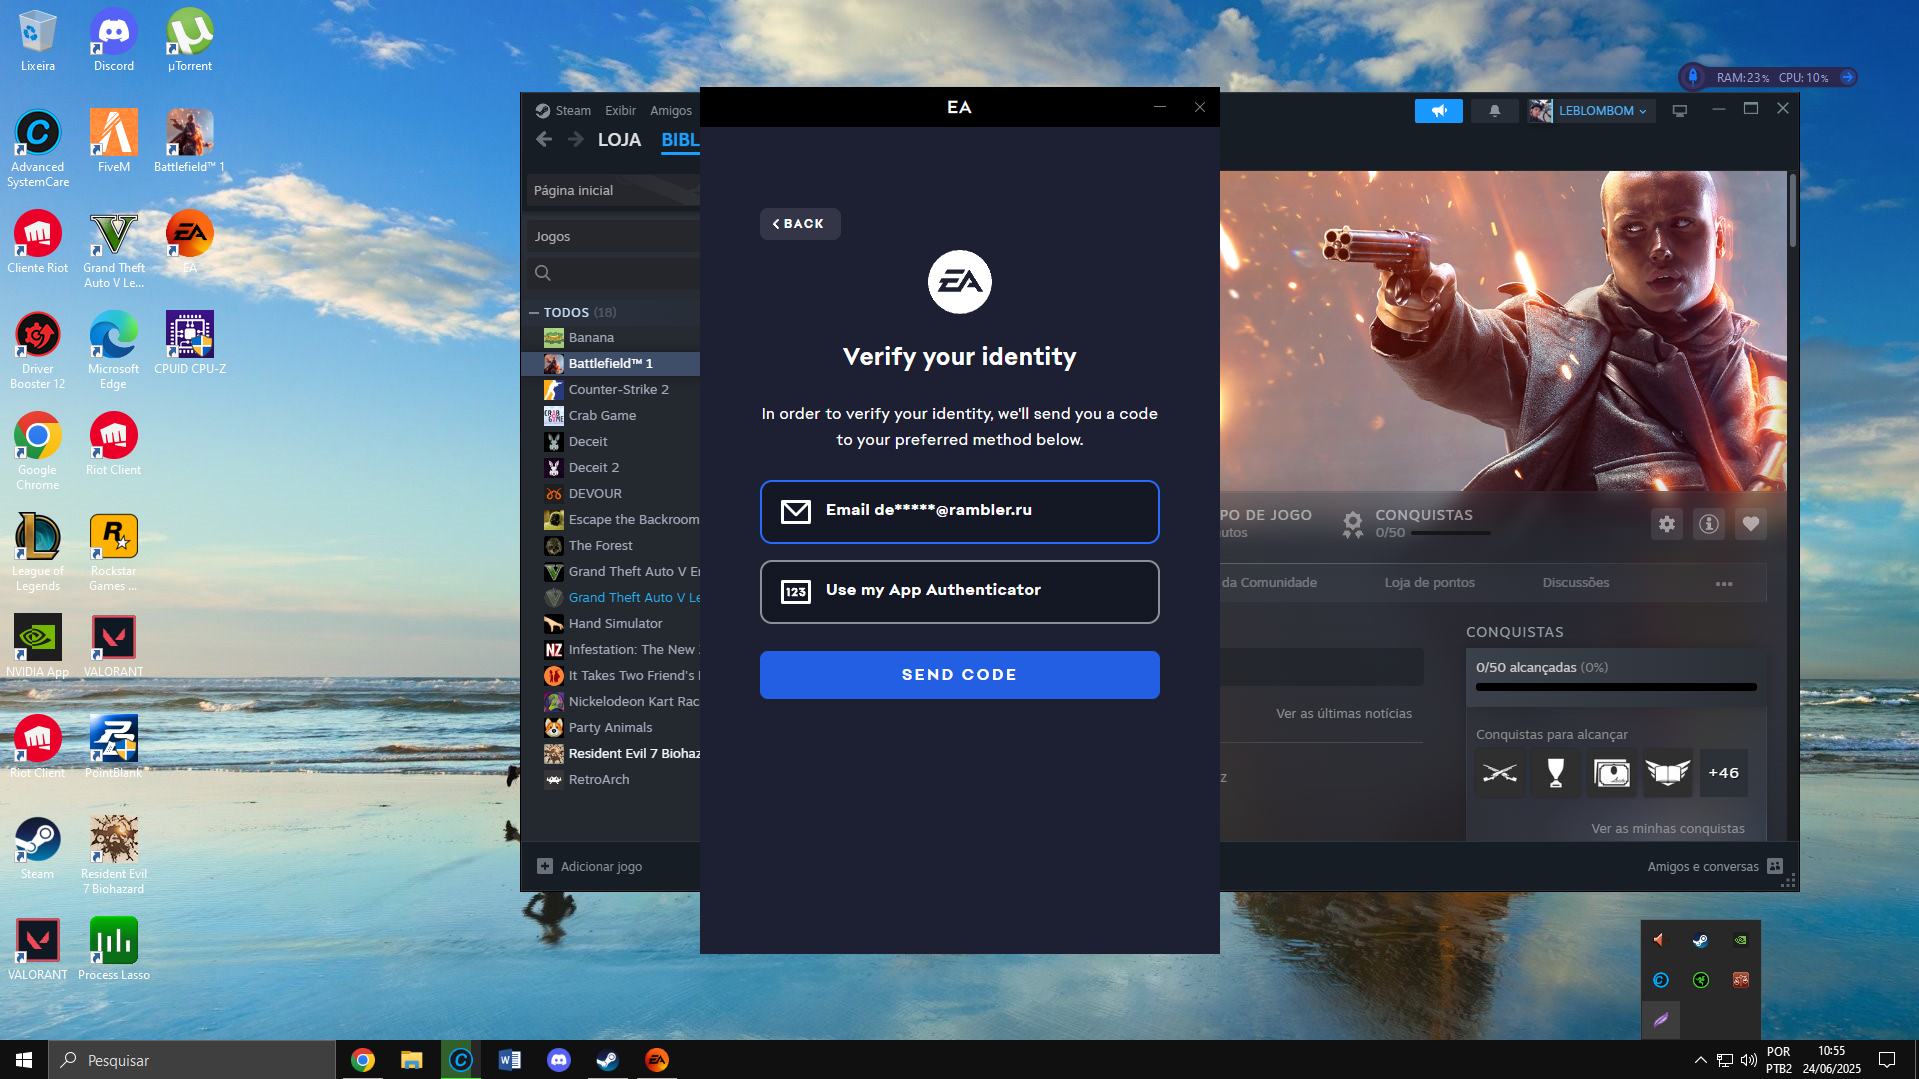The image size is (1919, 1079).
Task: Click achievements progress bar 0/50
Action: [x=1615, y=687]
